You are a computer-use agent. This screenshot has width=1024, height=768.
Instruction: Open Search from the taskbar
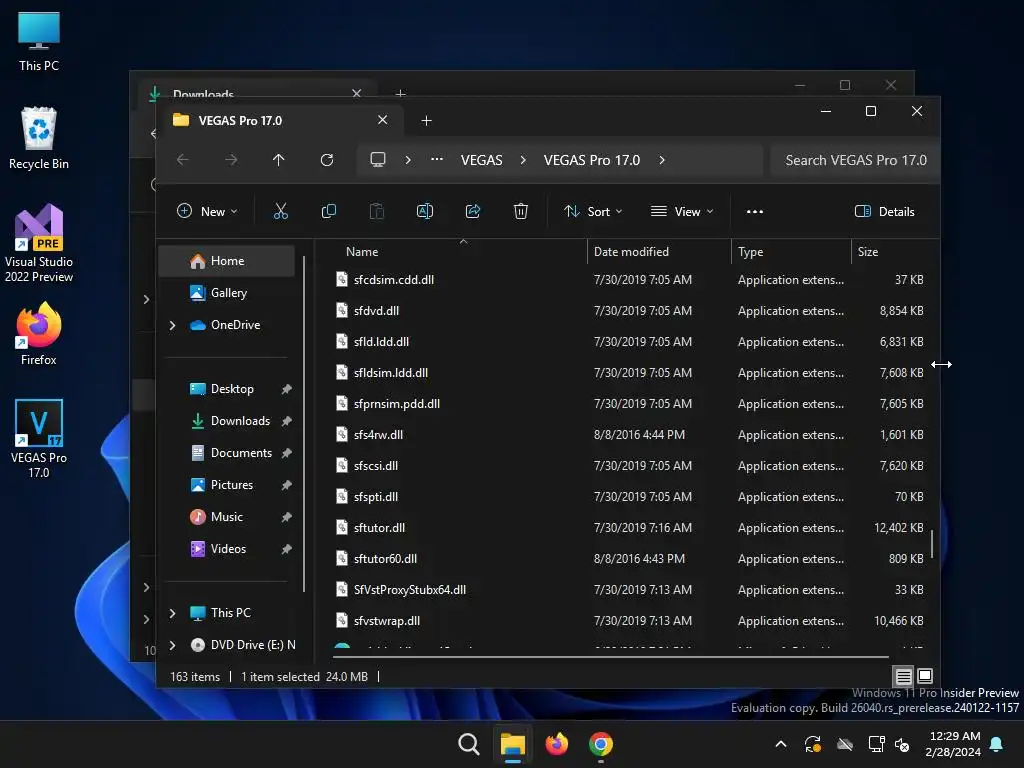click(x=468, y=744)
